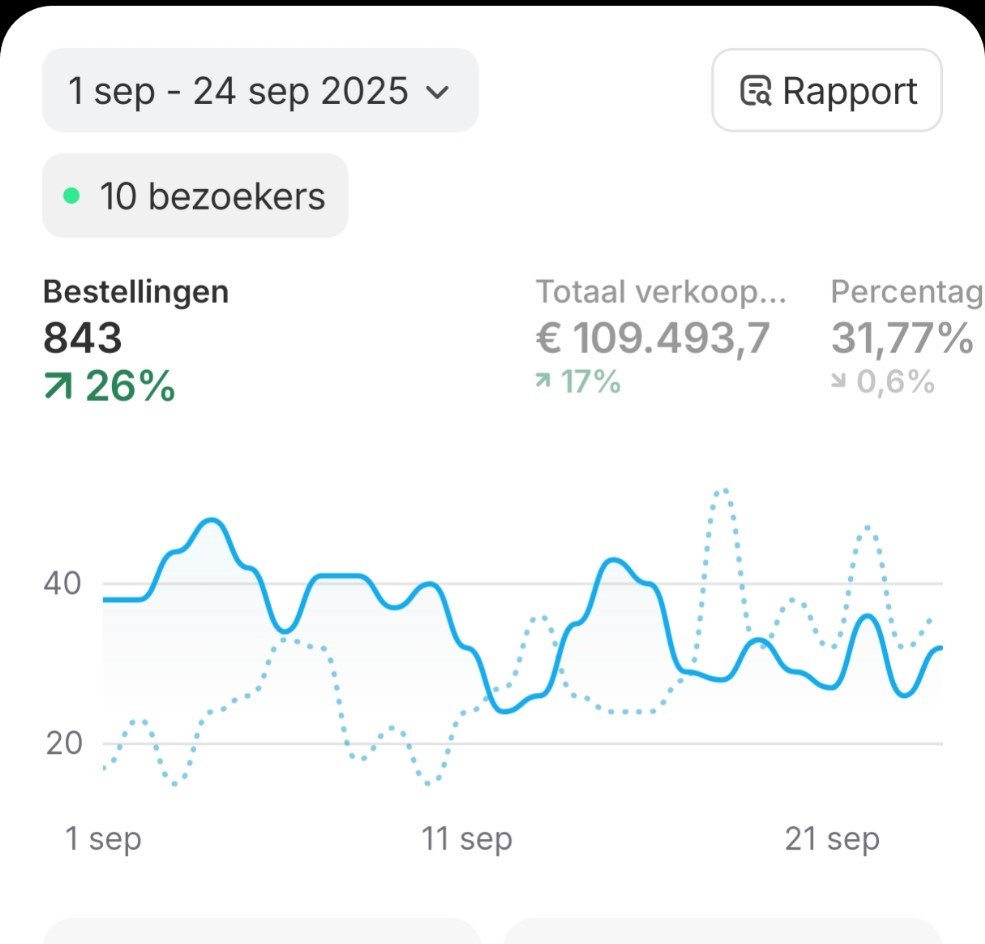Open the date range dropdown
Screen dimensions: 985x944
tap(258, 91)
